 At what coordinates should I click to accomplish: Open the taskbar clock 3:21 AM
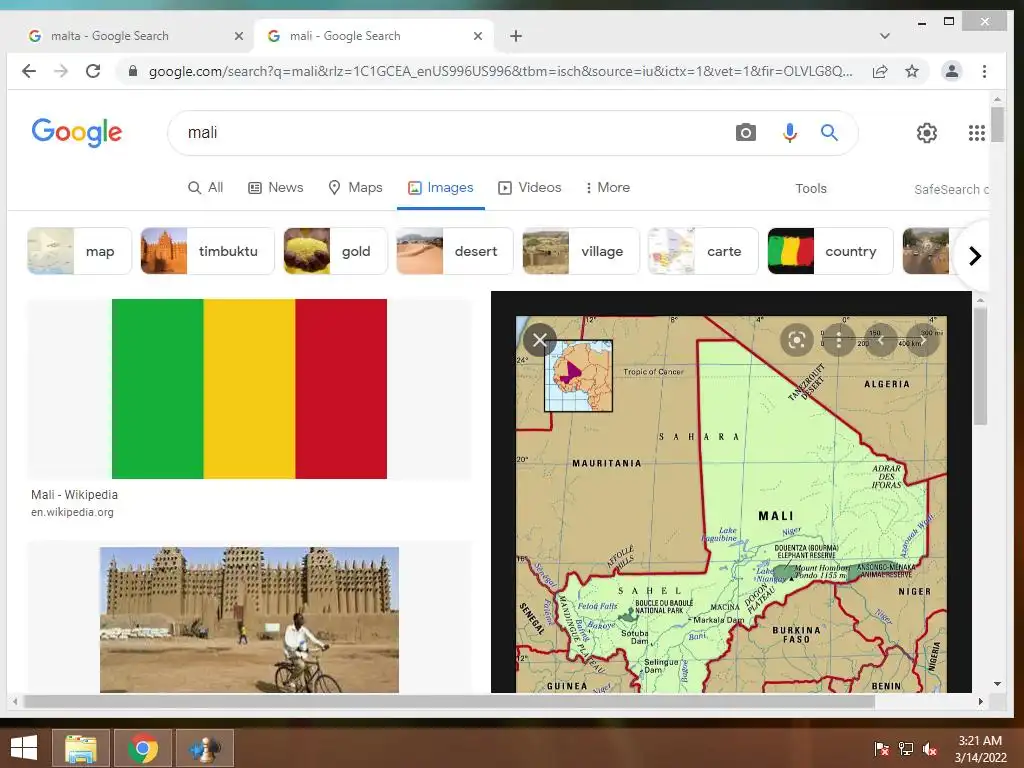(x=980, y=749)
